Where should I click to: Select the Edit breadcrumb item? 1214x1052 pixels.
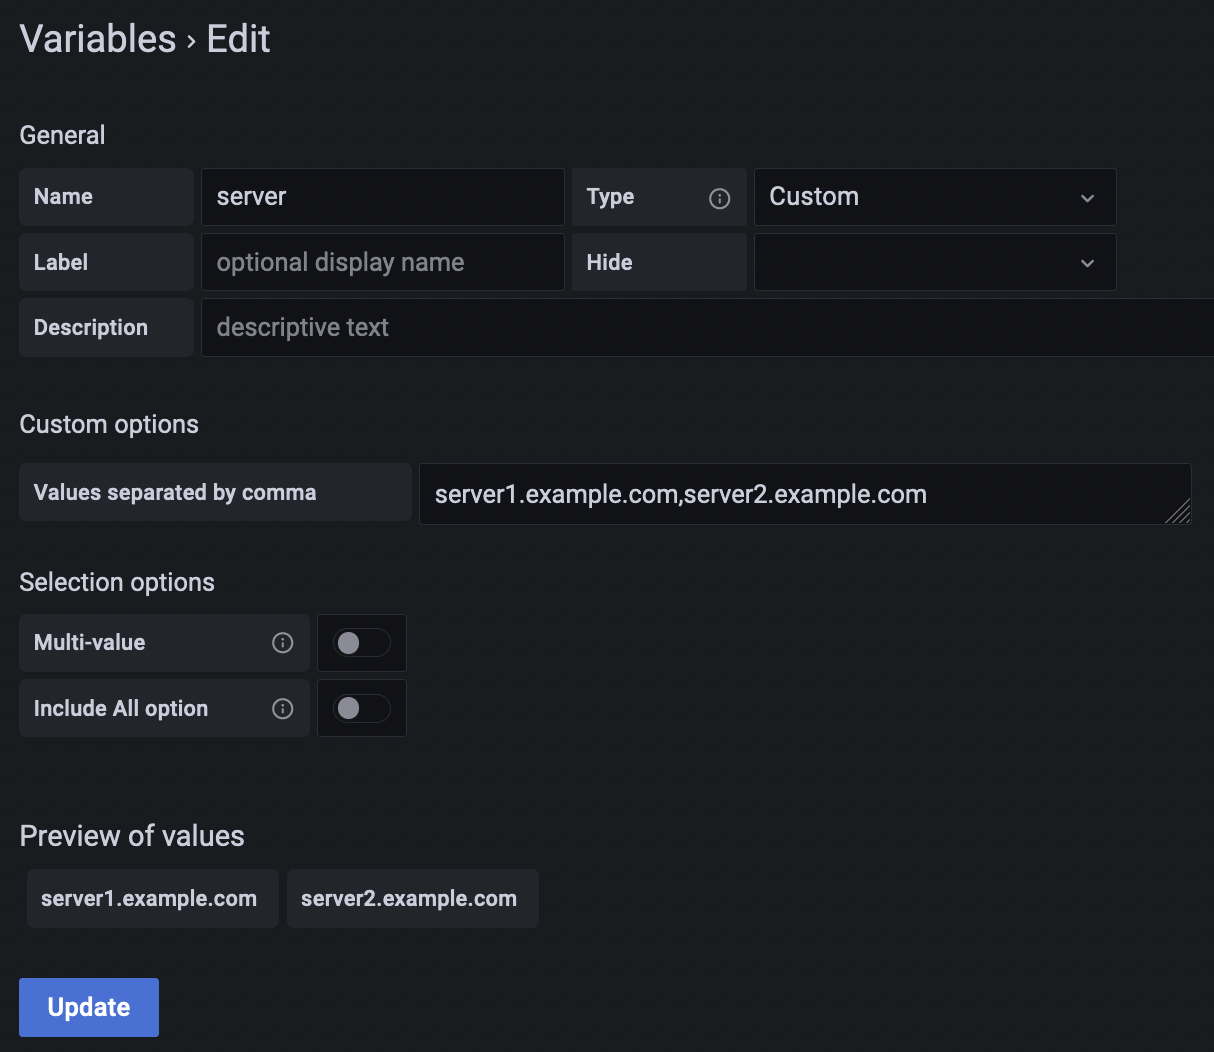pyautogui.click(x=238, y=38)
